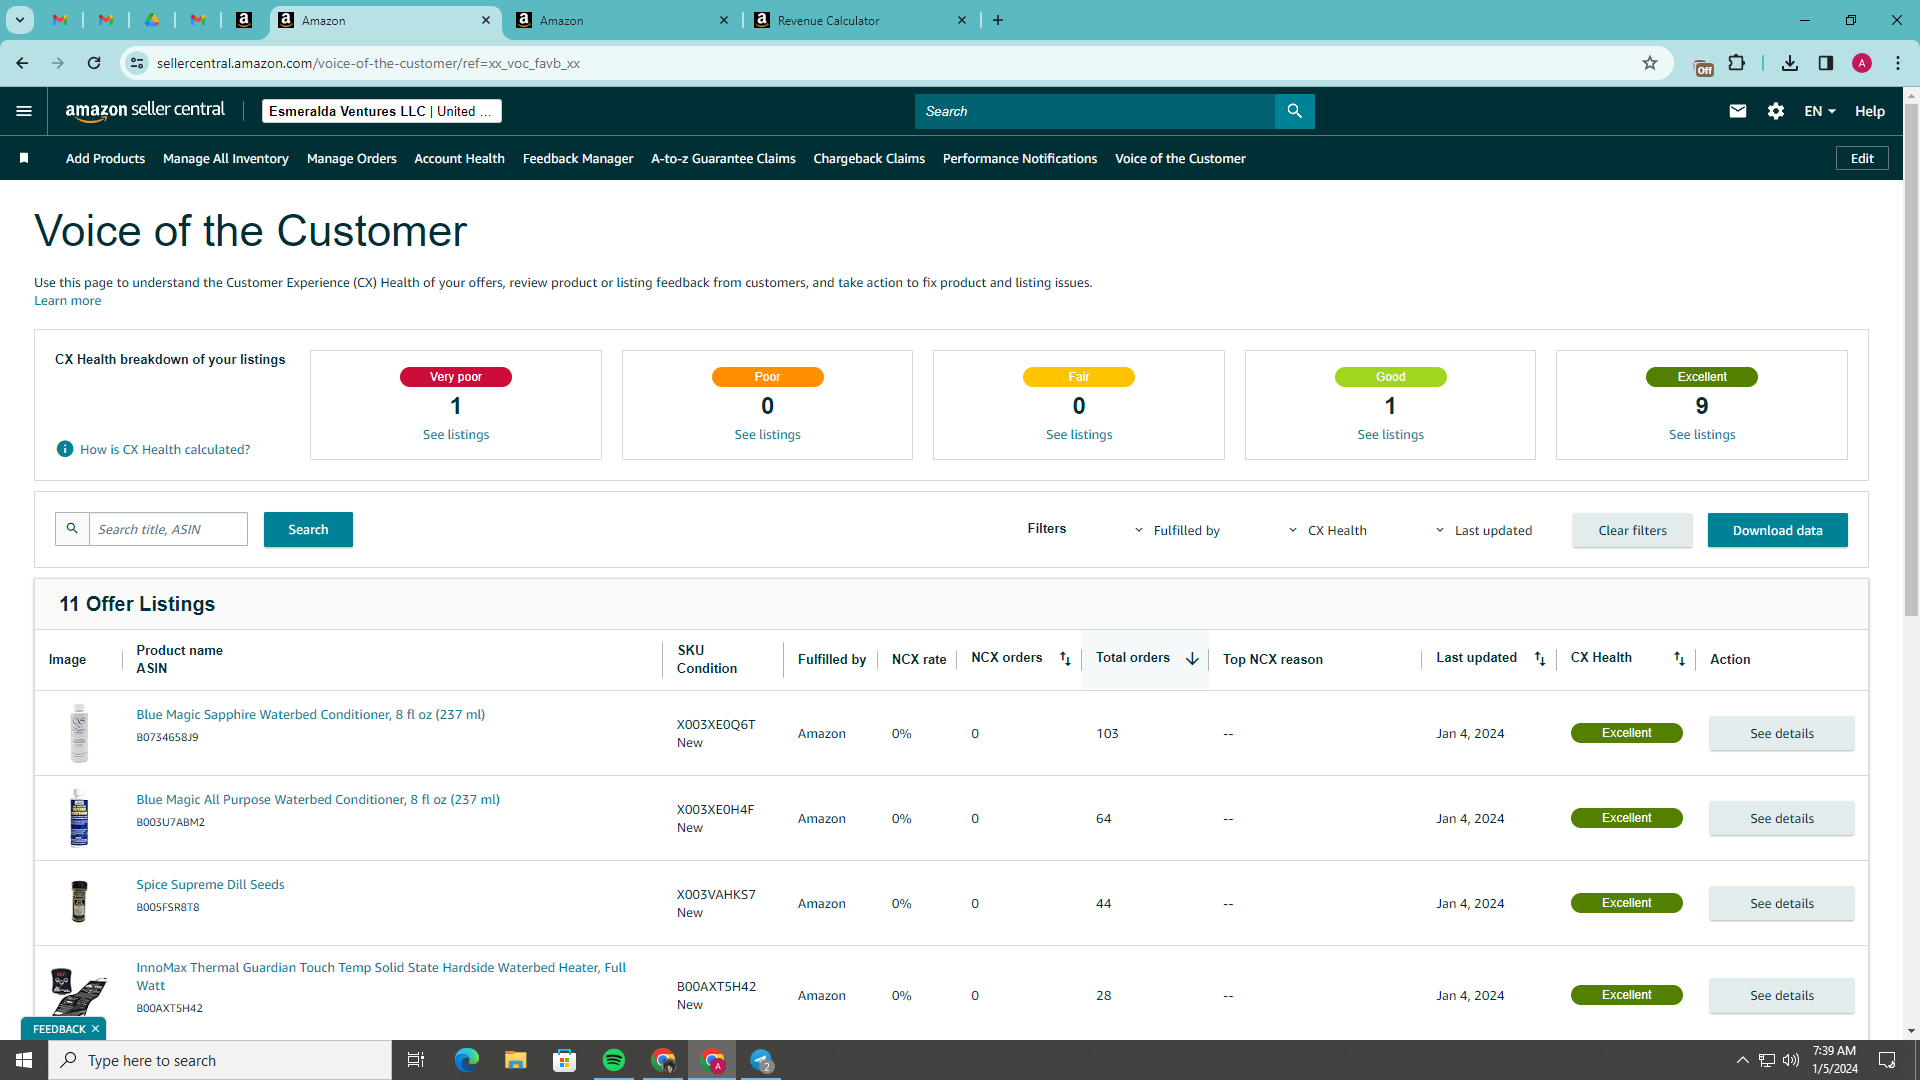Click the amazon seller central logo

pos(145,111)
